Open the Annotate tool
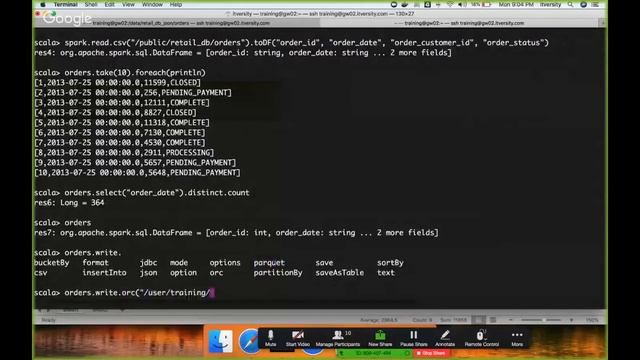The height and width of the screenshot is (360, 640). point(445,338)
